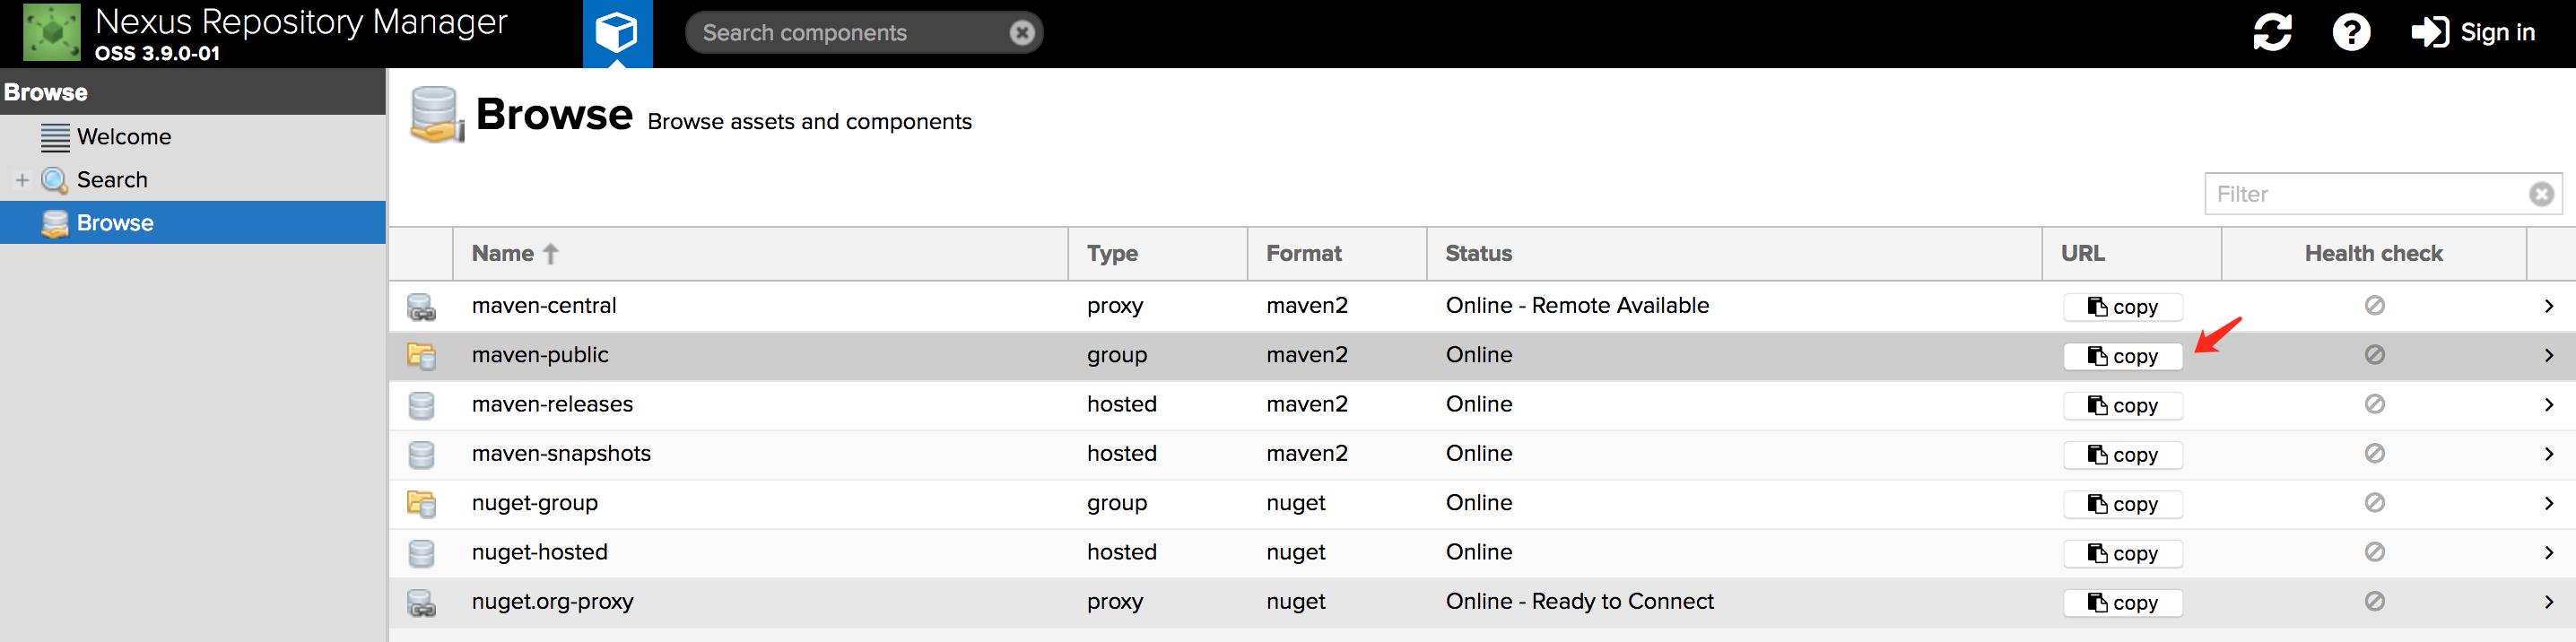Copy URL of maven-releases
The width and height of the screenshot is (2576, 642).
coord(2122,405)
